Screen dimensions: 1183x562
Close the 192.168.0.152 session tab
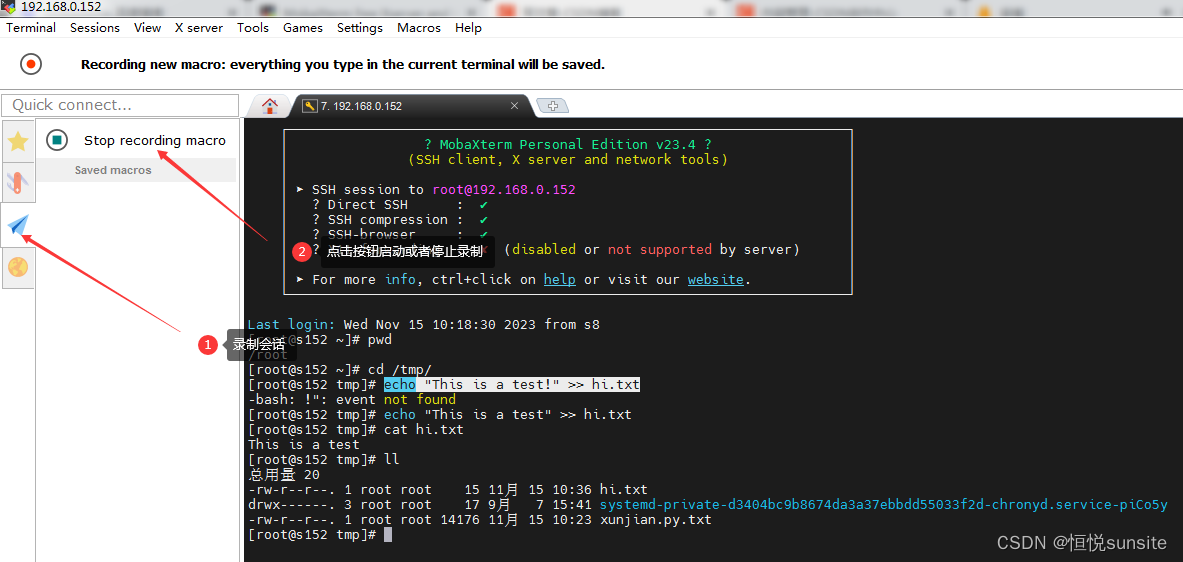click(x=515, y=105)
